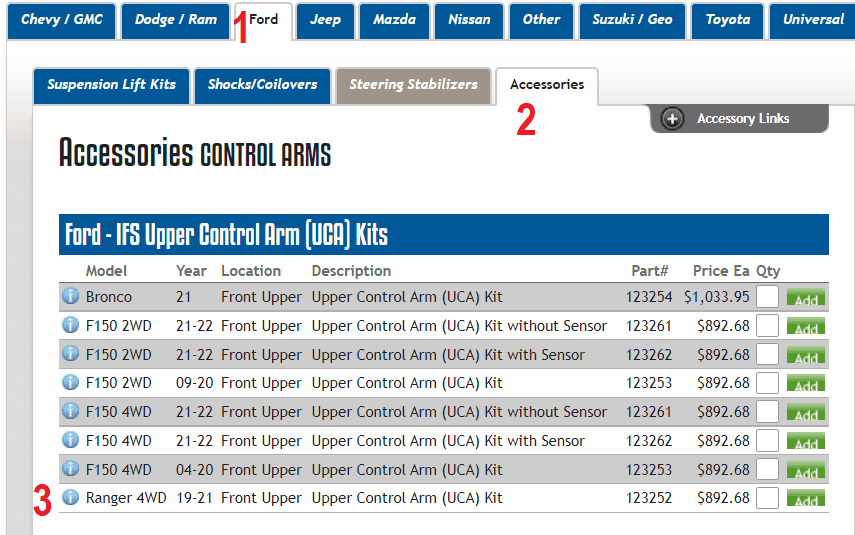Expand Accessory Links plus icon
The height and width of the screenshot is (535, 855).
tap(672, 118)
